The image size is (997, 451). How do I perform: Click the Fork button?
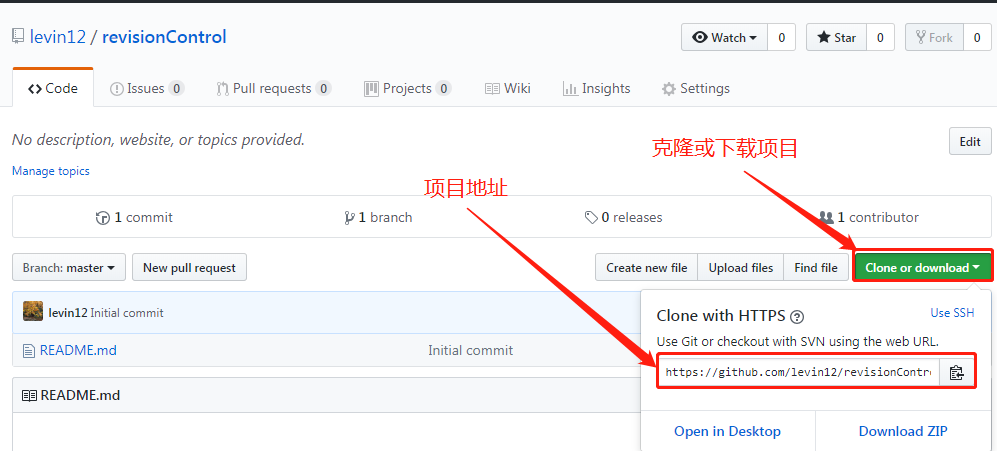tap(934, 38)
